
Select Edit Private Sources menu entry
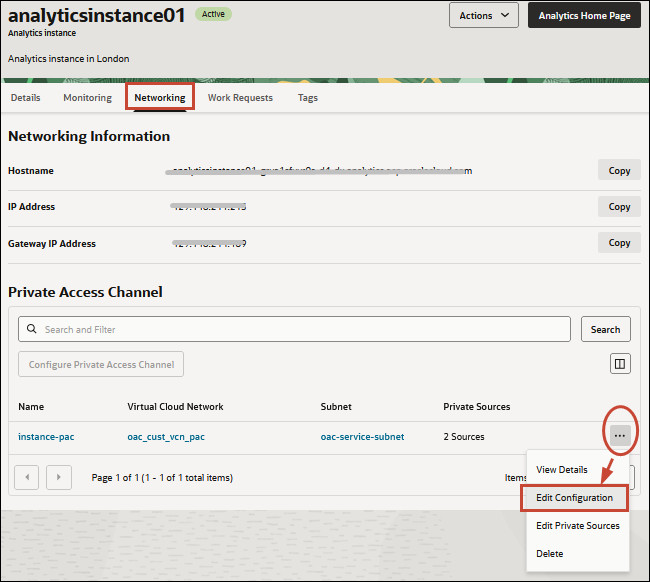[x=577, y=525]
